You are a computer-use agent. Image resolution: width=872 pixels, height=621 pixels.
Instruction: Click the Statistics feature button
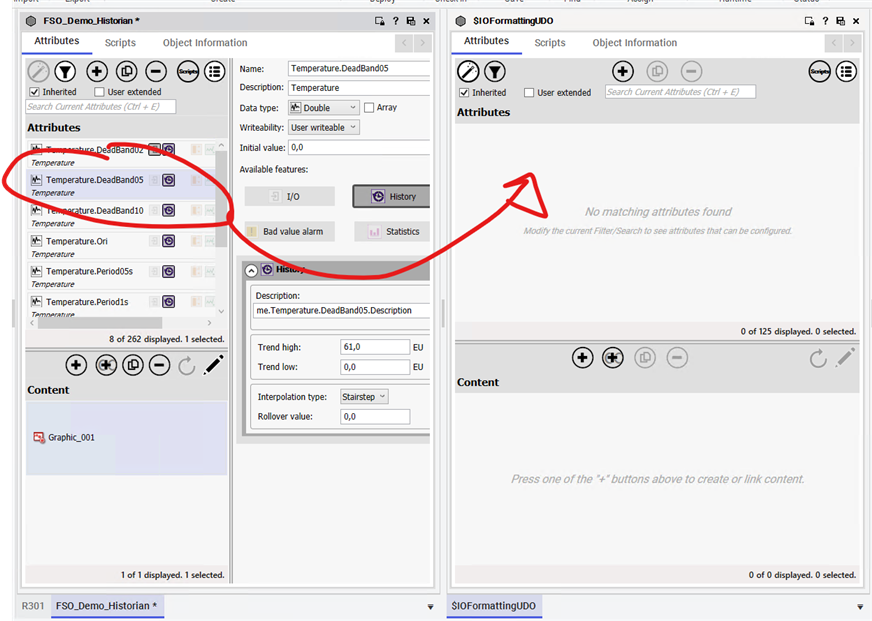pos(392,231)
